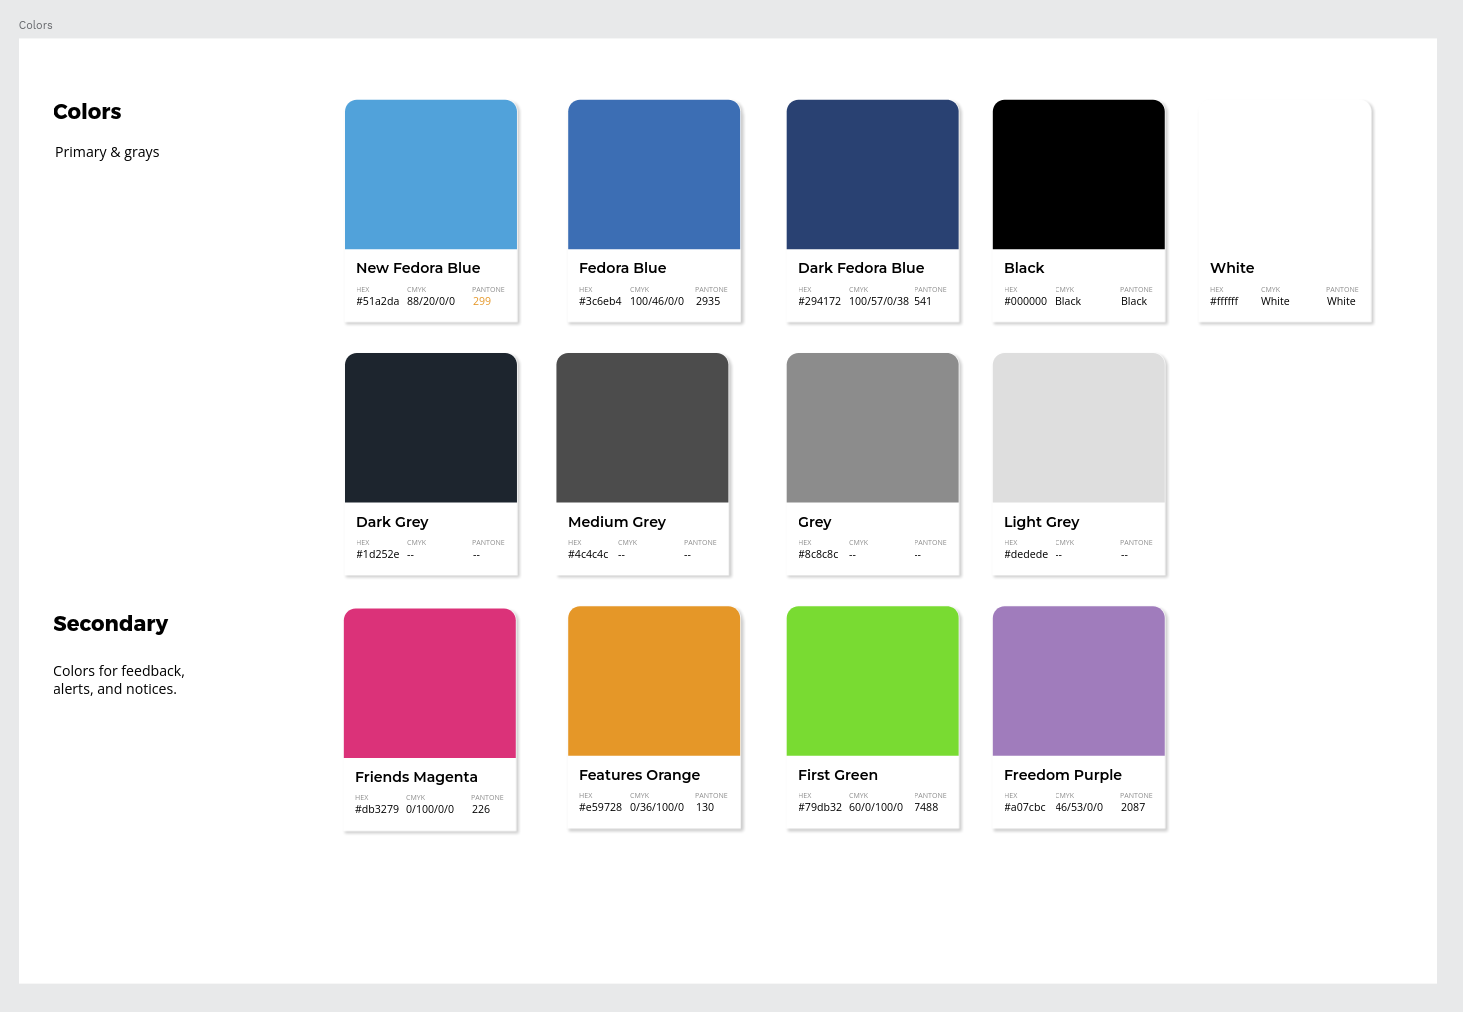Click hex value #51a2da
This screenshot has width=1463, height=1012.
[378, 301]
